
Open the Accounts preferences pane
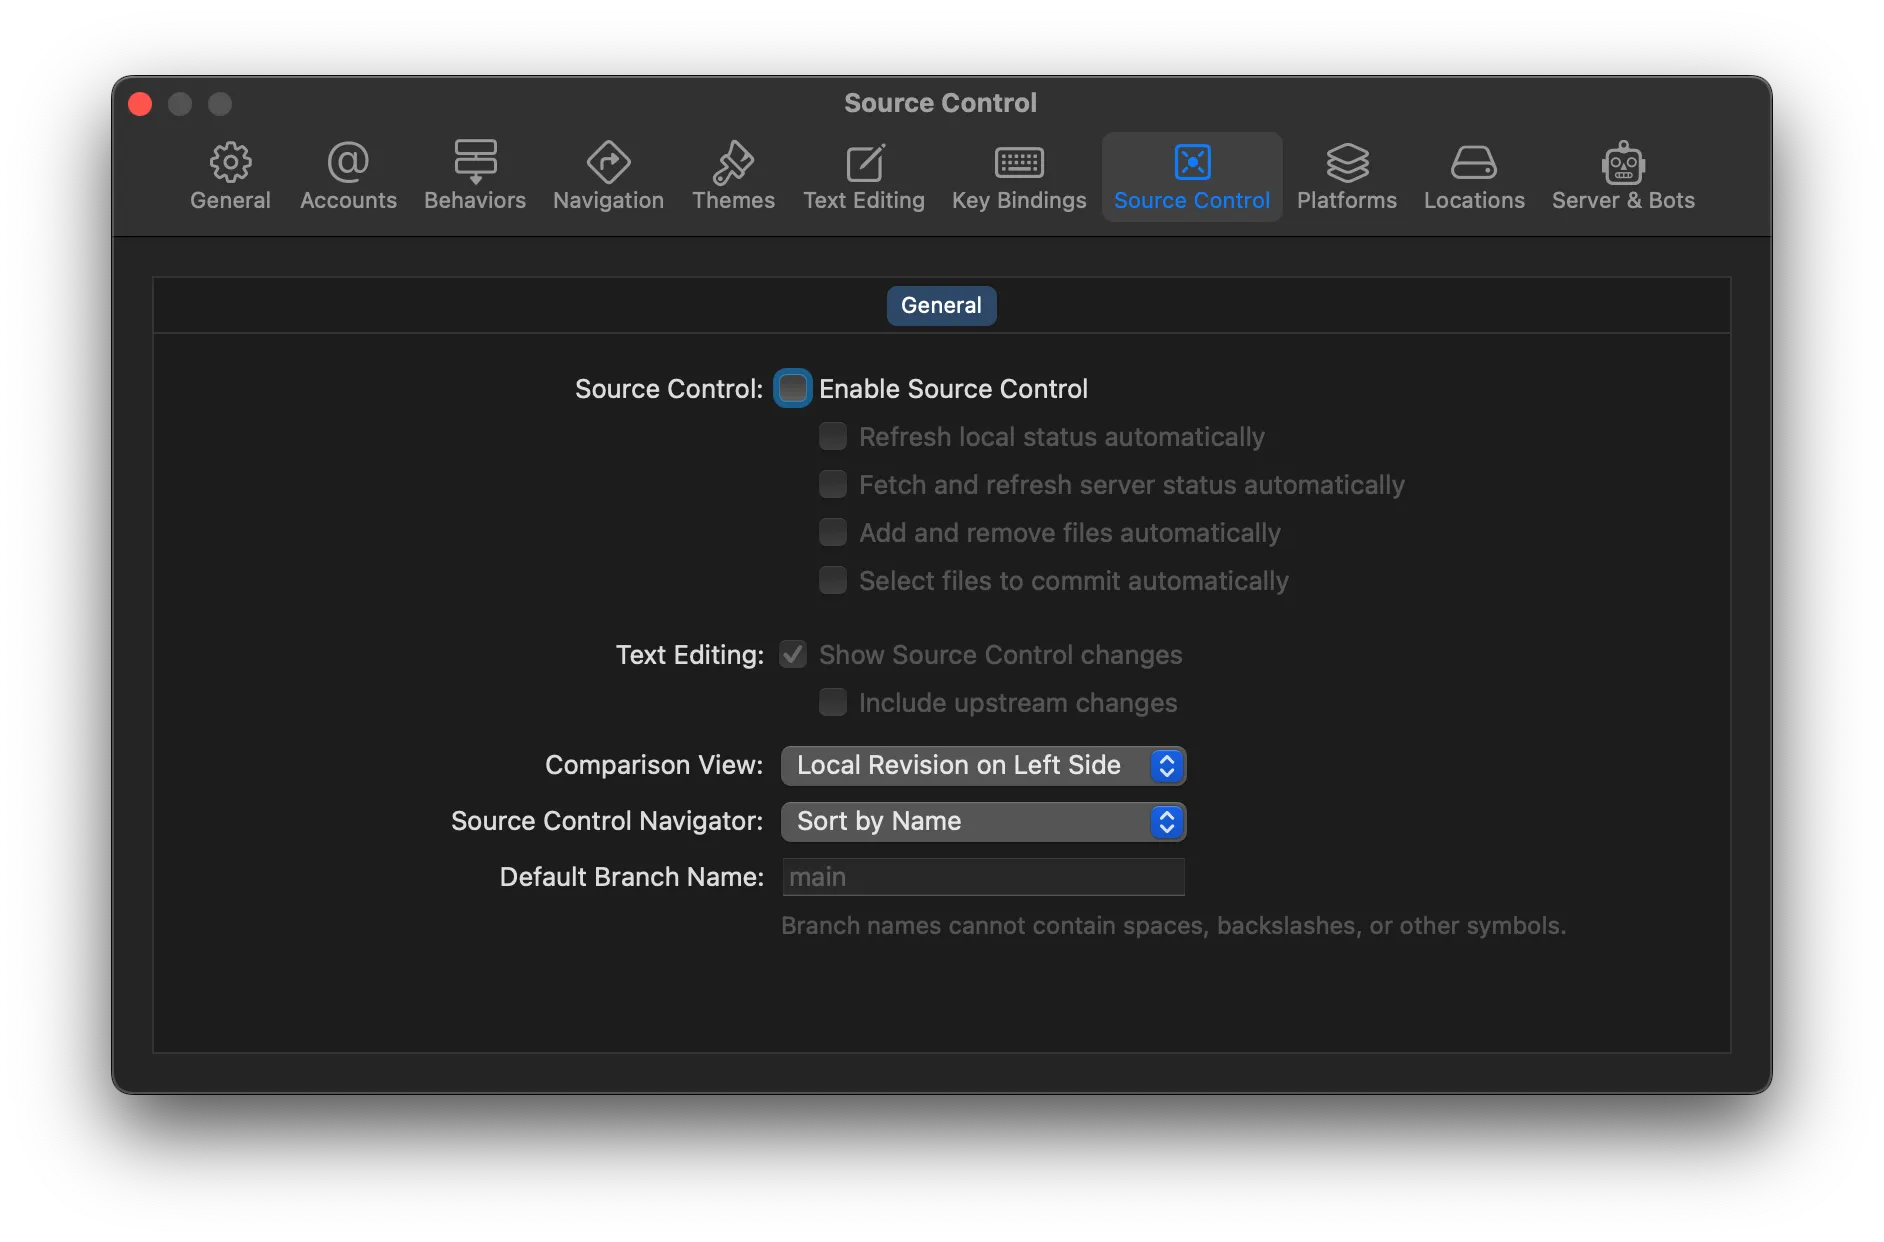tap(348, 176)
